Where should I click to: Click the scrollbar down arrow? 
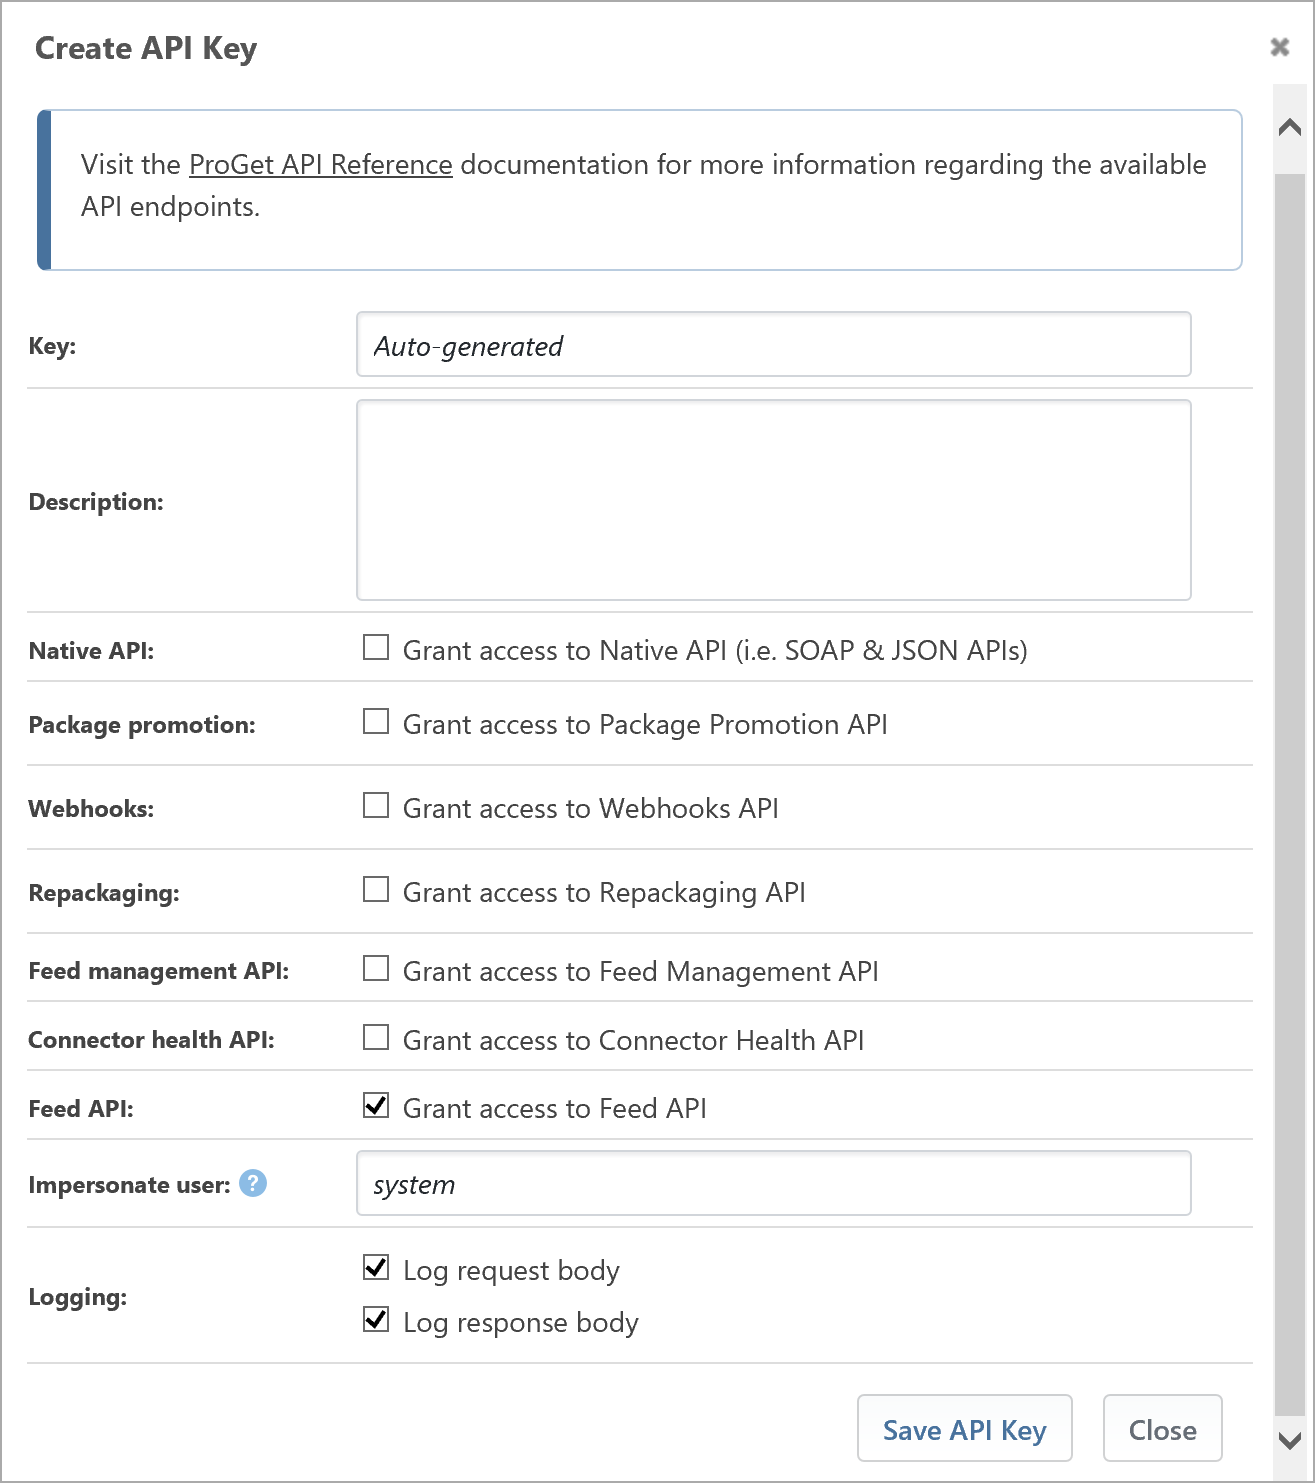[x=1290, y=1440]
